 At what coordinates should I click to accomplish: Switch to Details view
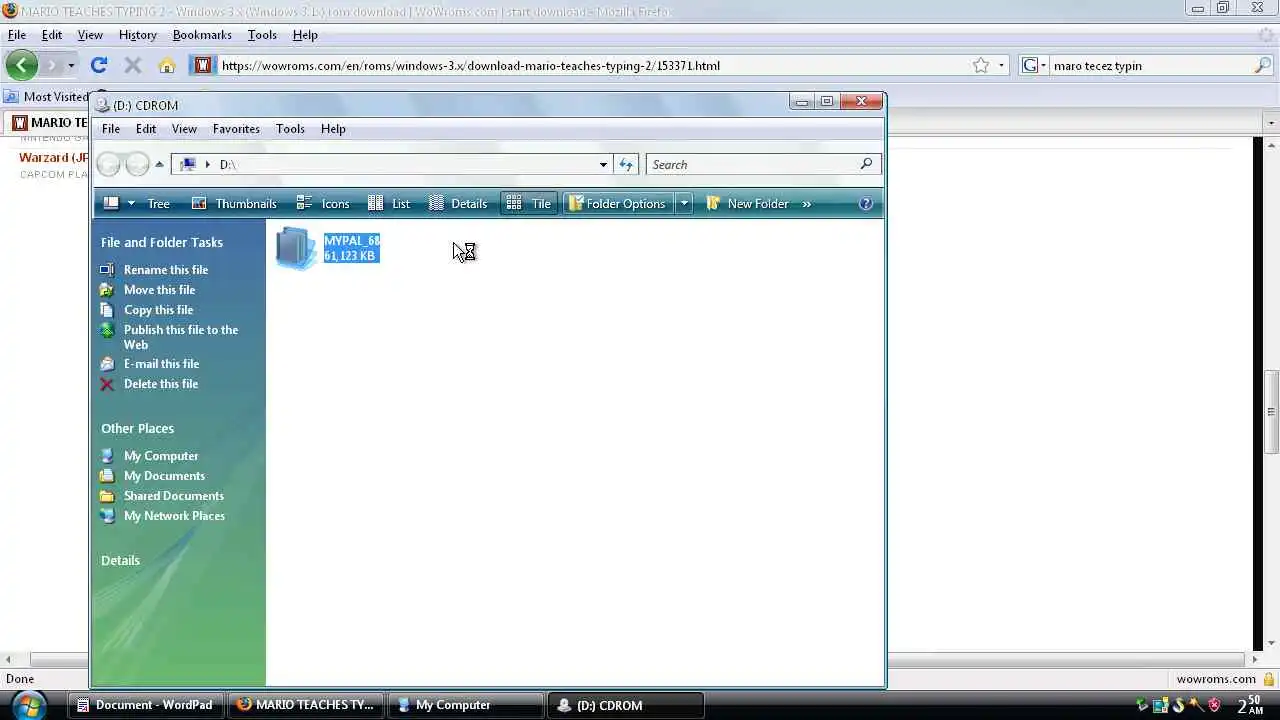(458, 203)
